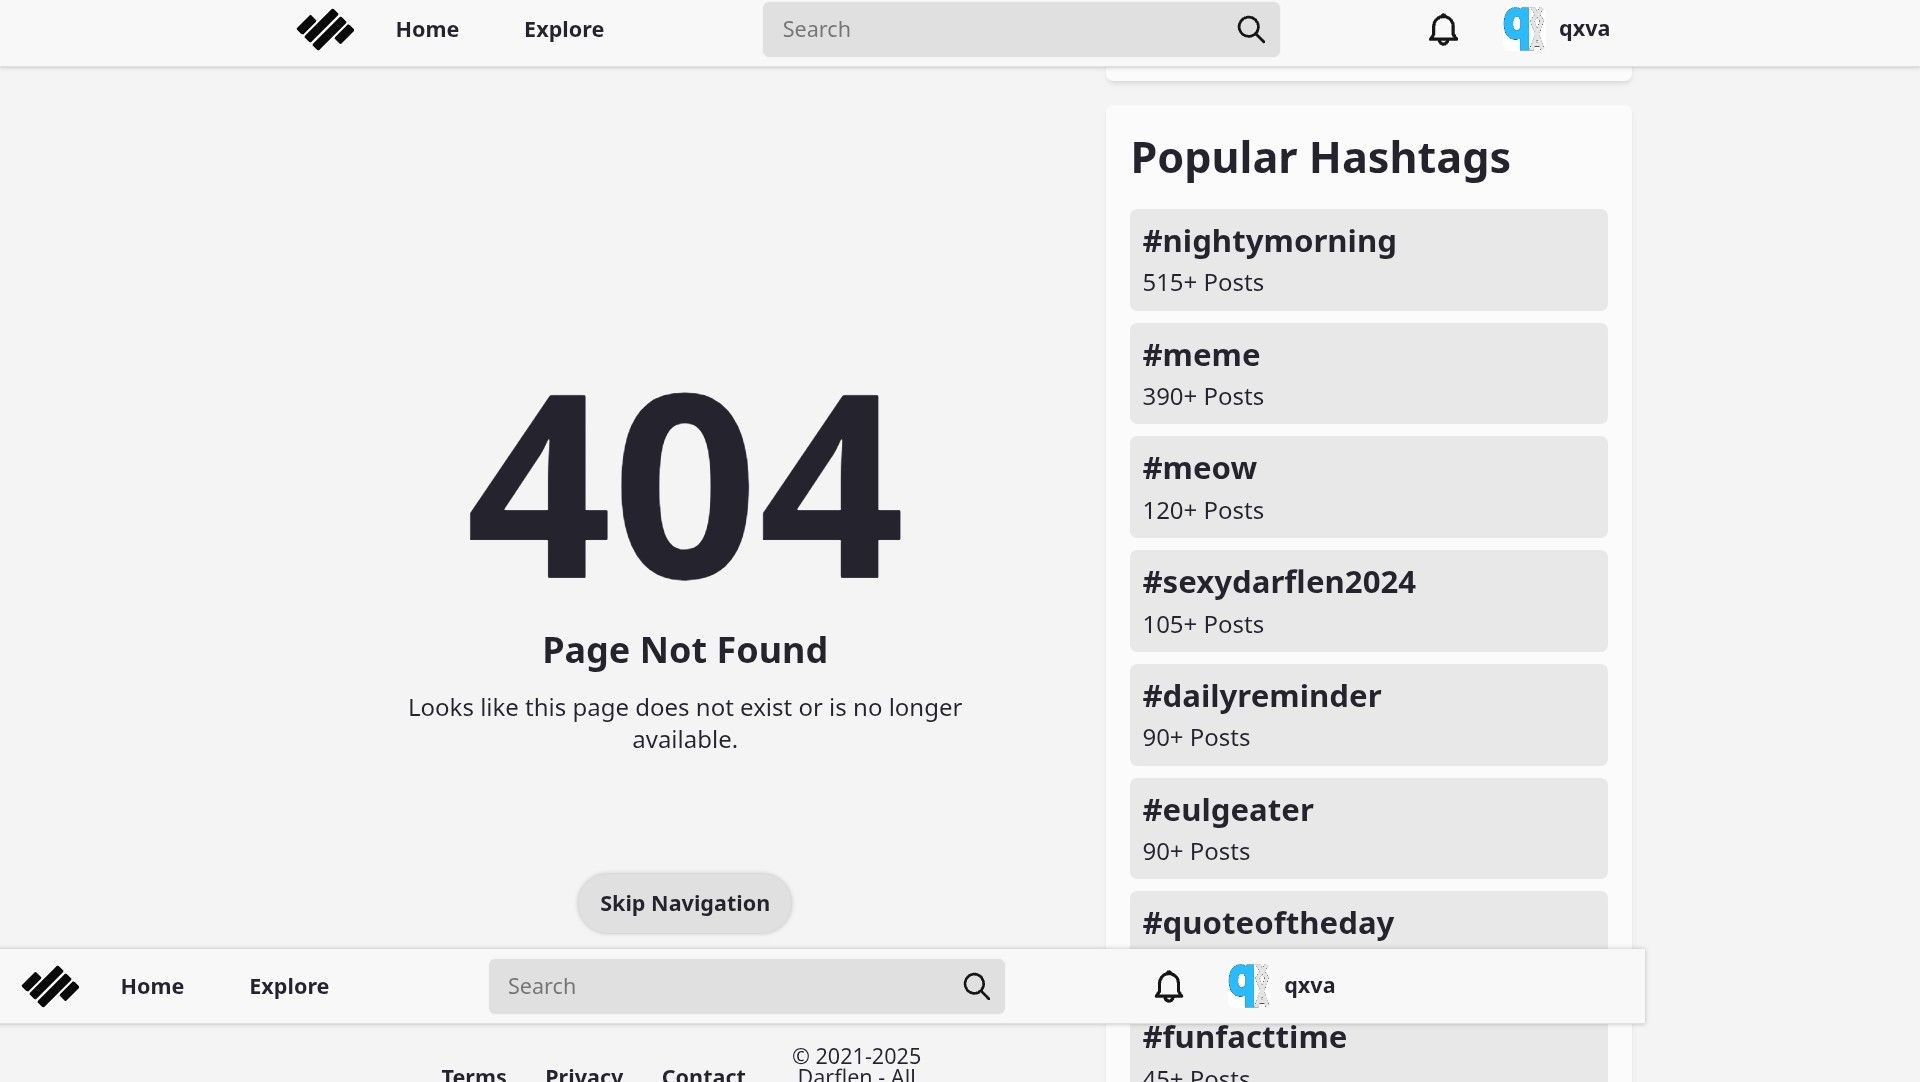Image resolution: width=1920 pixels, height=1082 pixels.
Task: Click the Darflen logo in the lower navigation bar
Action: pos(50,986)
